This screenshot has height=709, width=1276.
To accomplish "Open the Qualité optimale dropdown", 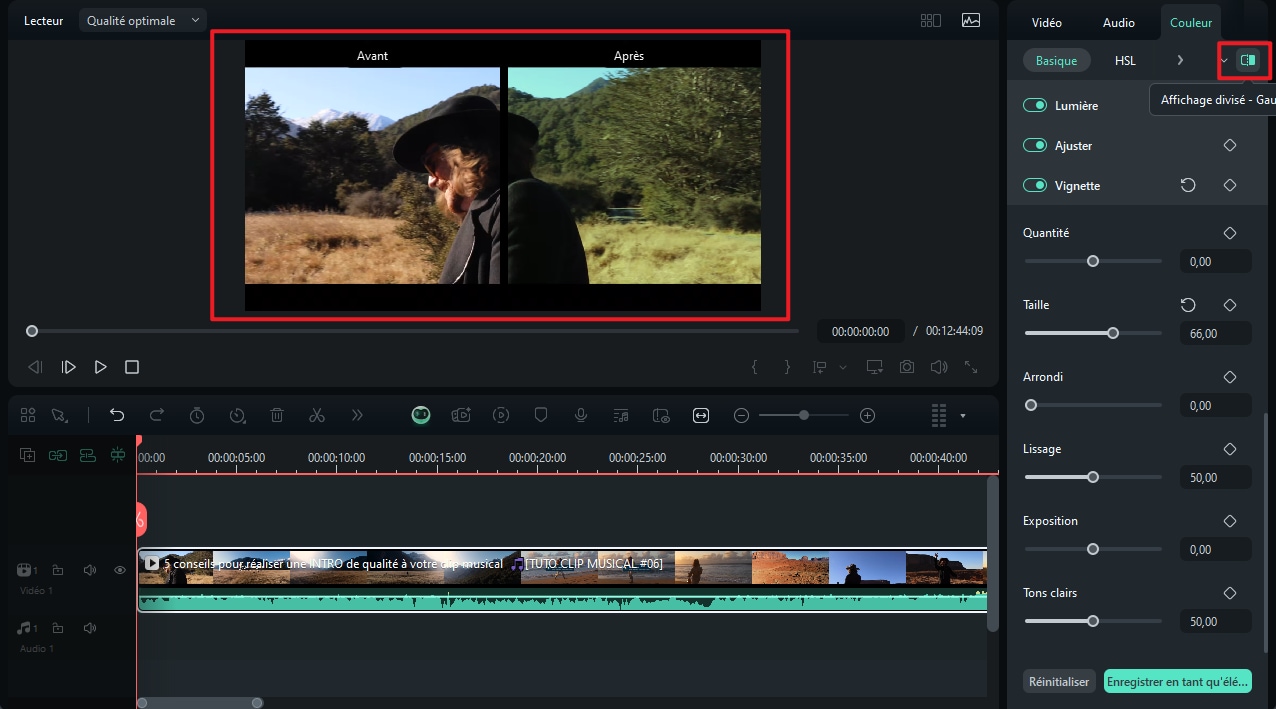I will [143, 20].
